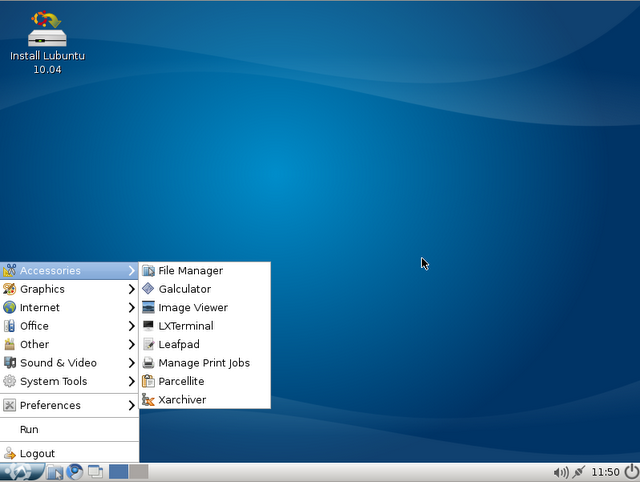Expand the Office submenu arrow
640x482 pixels.
coord(131,326)
